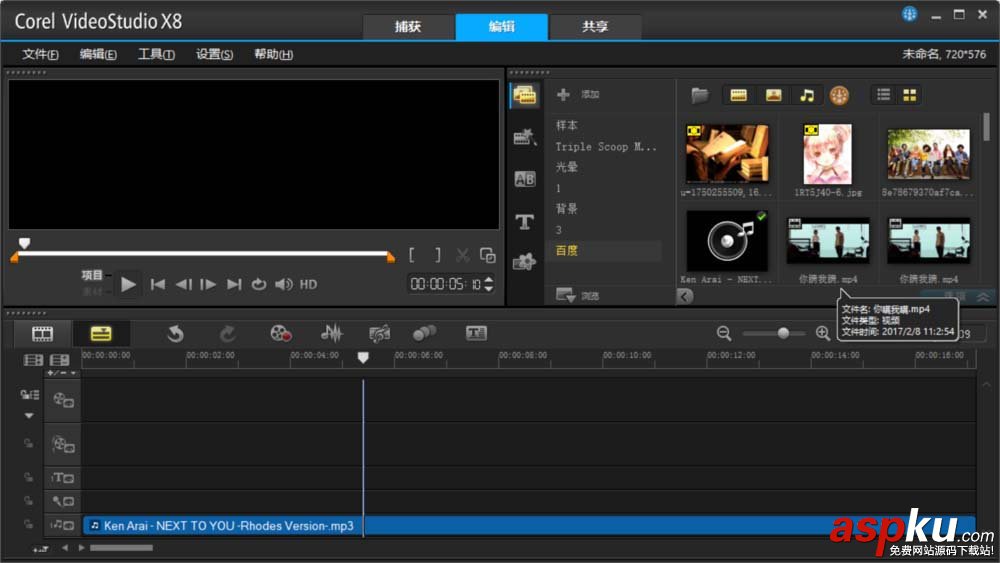Toggle showing video files in library
The image size is (1000, 563).
[x=739, y=95]
